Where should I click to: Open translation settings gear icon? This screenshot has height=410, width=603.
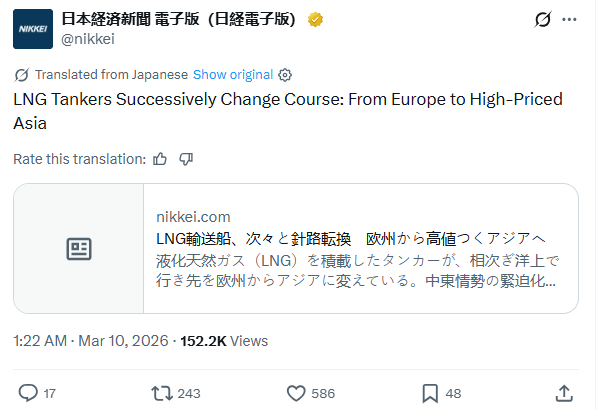point(285,75)
